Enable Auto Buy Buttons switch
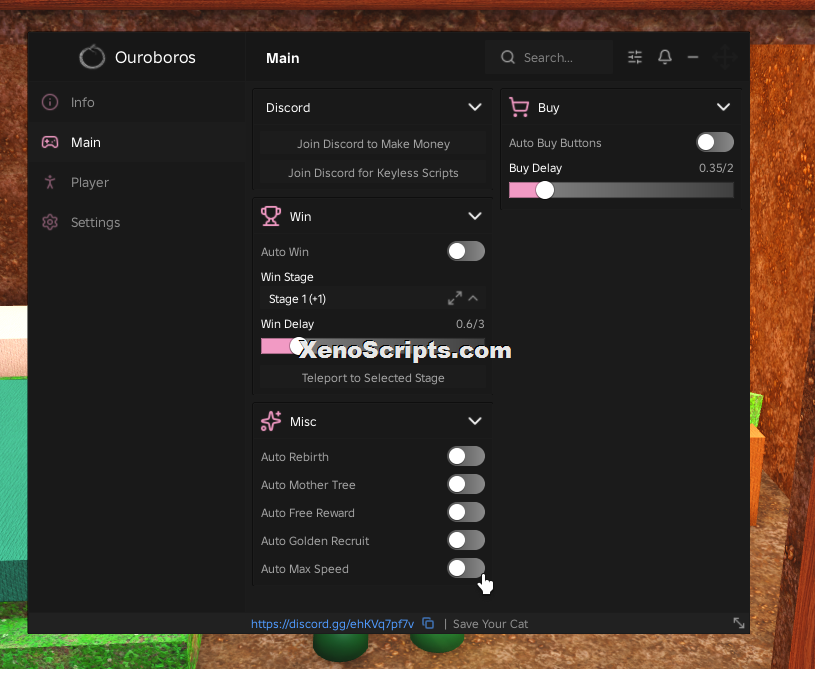815x699 pixels. coord(715,142)
